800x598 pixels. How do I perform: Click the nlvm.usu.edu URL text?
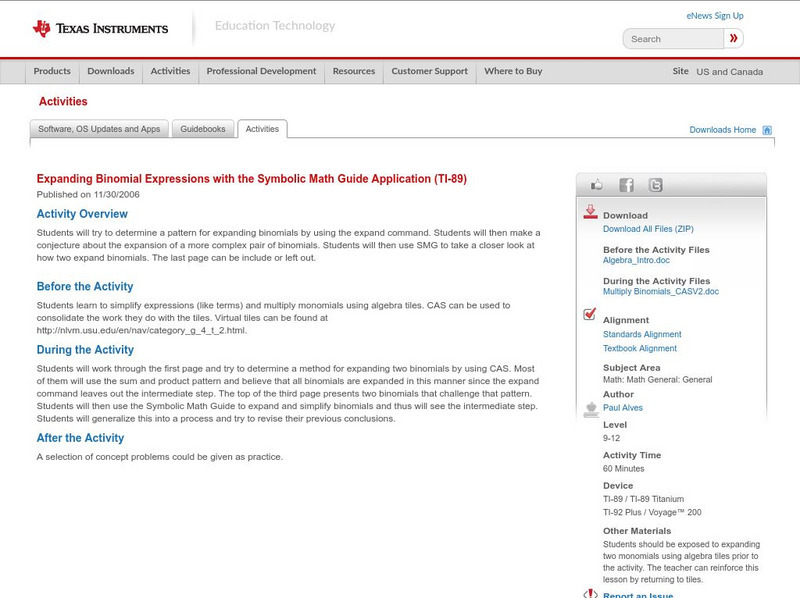(142, 331)
